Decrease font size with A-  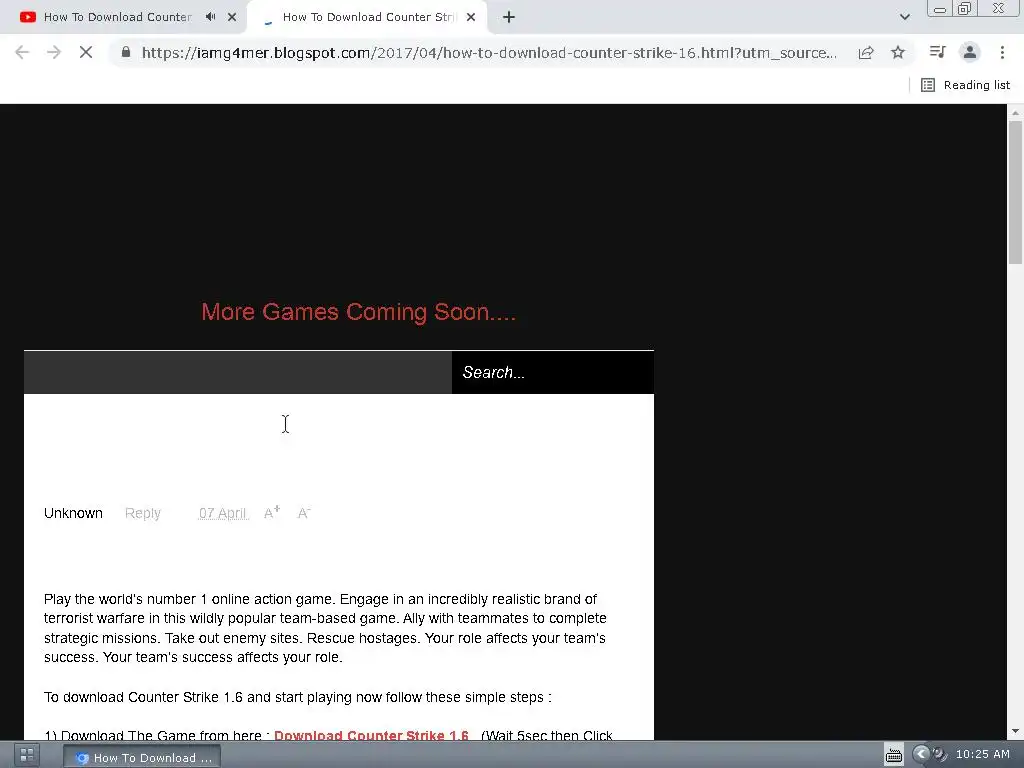coord(304,513)
